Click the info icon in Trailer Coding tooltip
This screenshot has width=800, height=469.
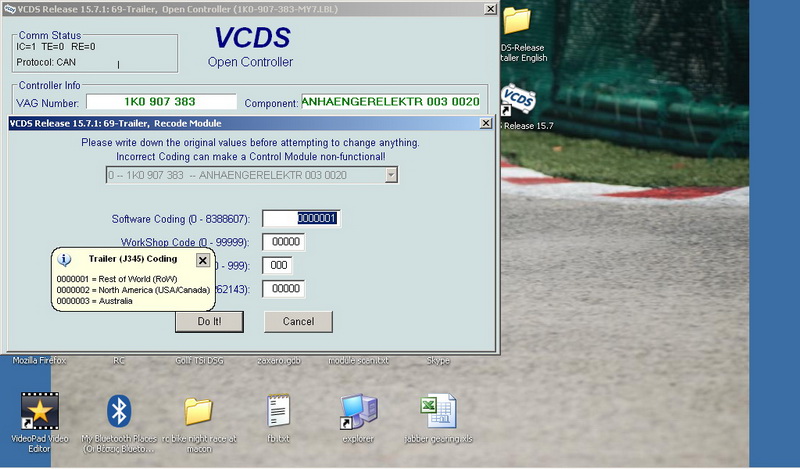coord(64,259)
